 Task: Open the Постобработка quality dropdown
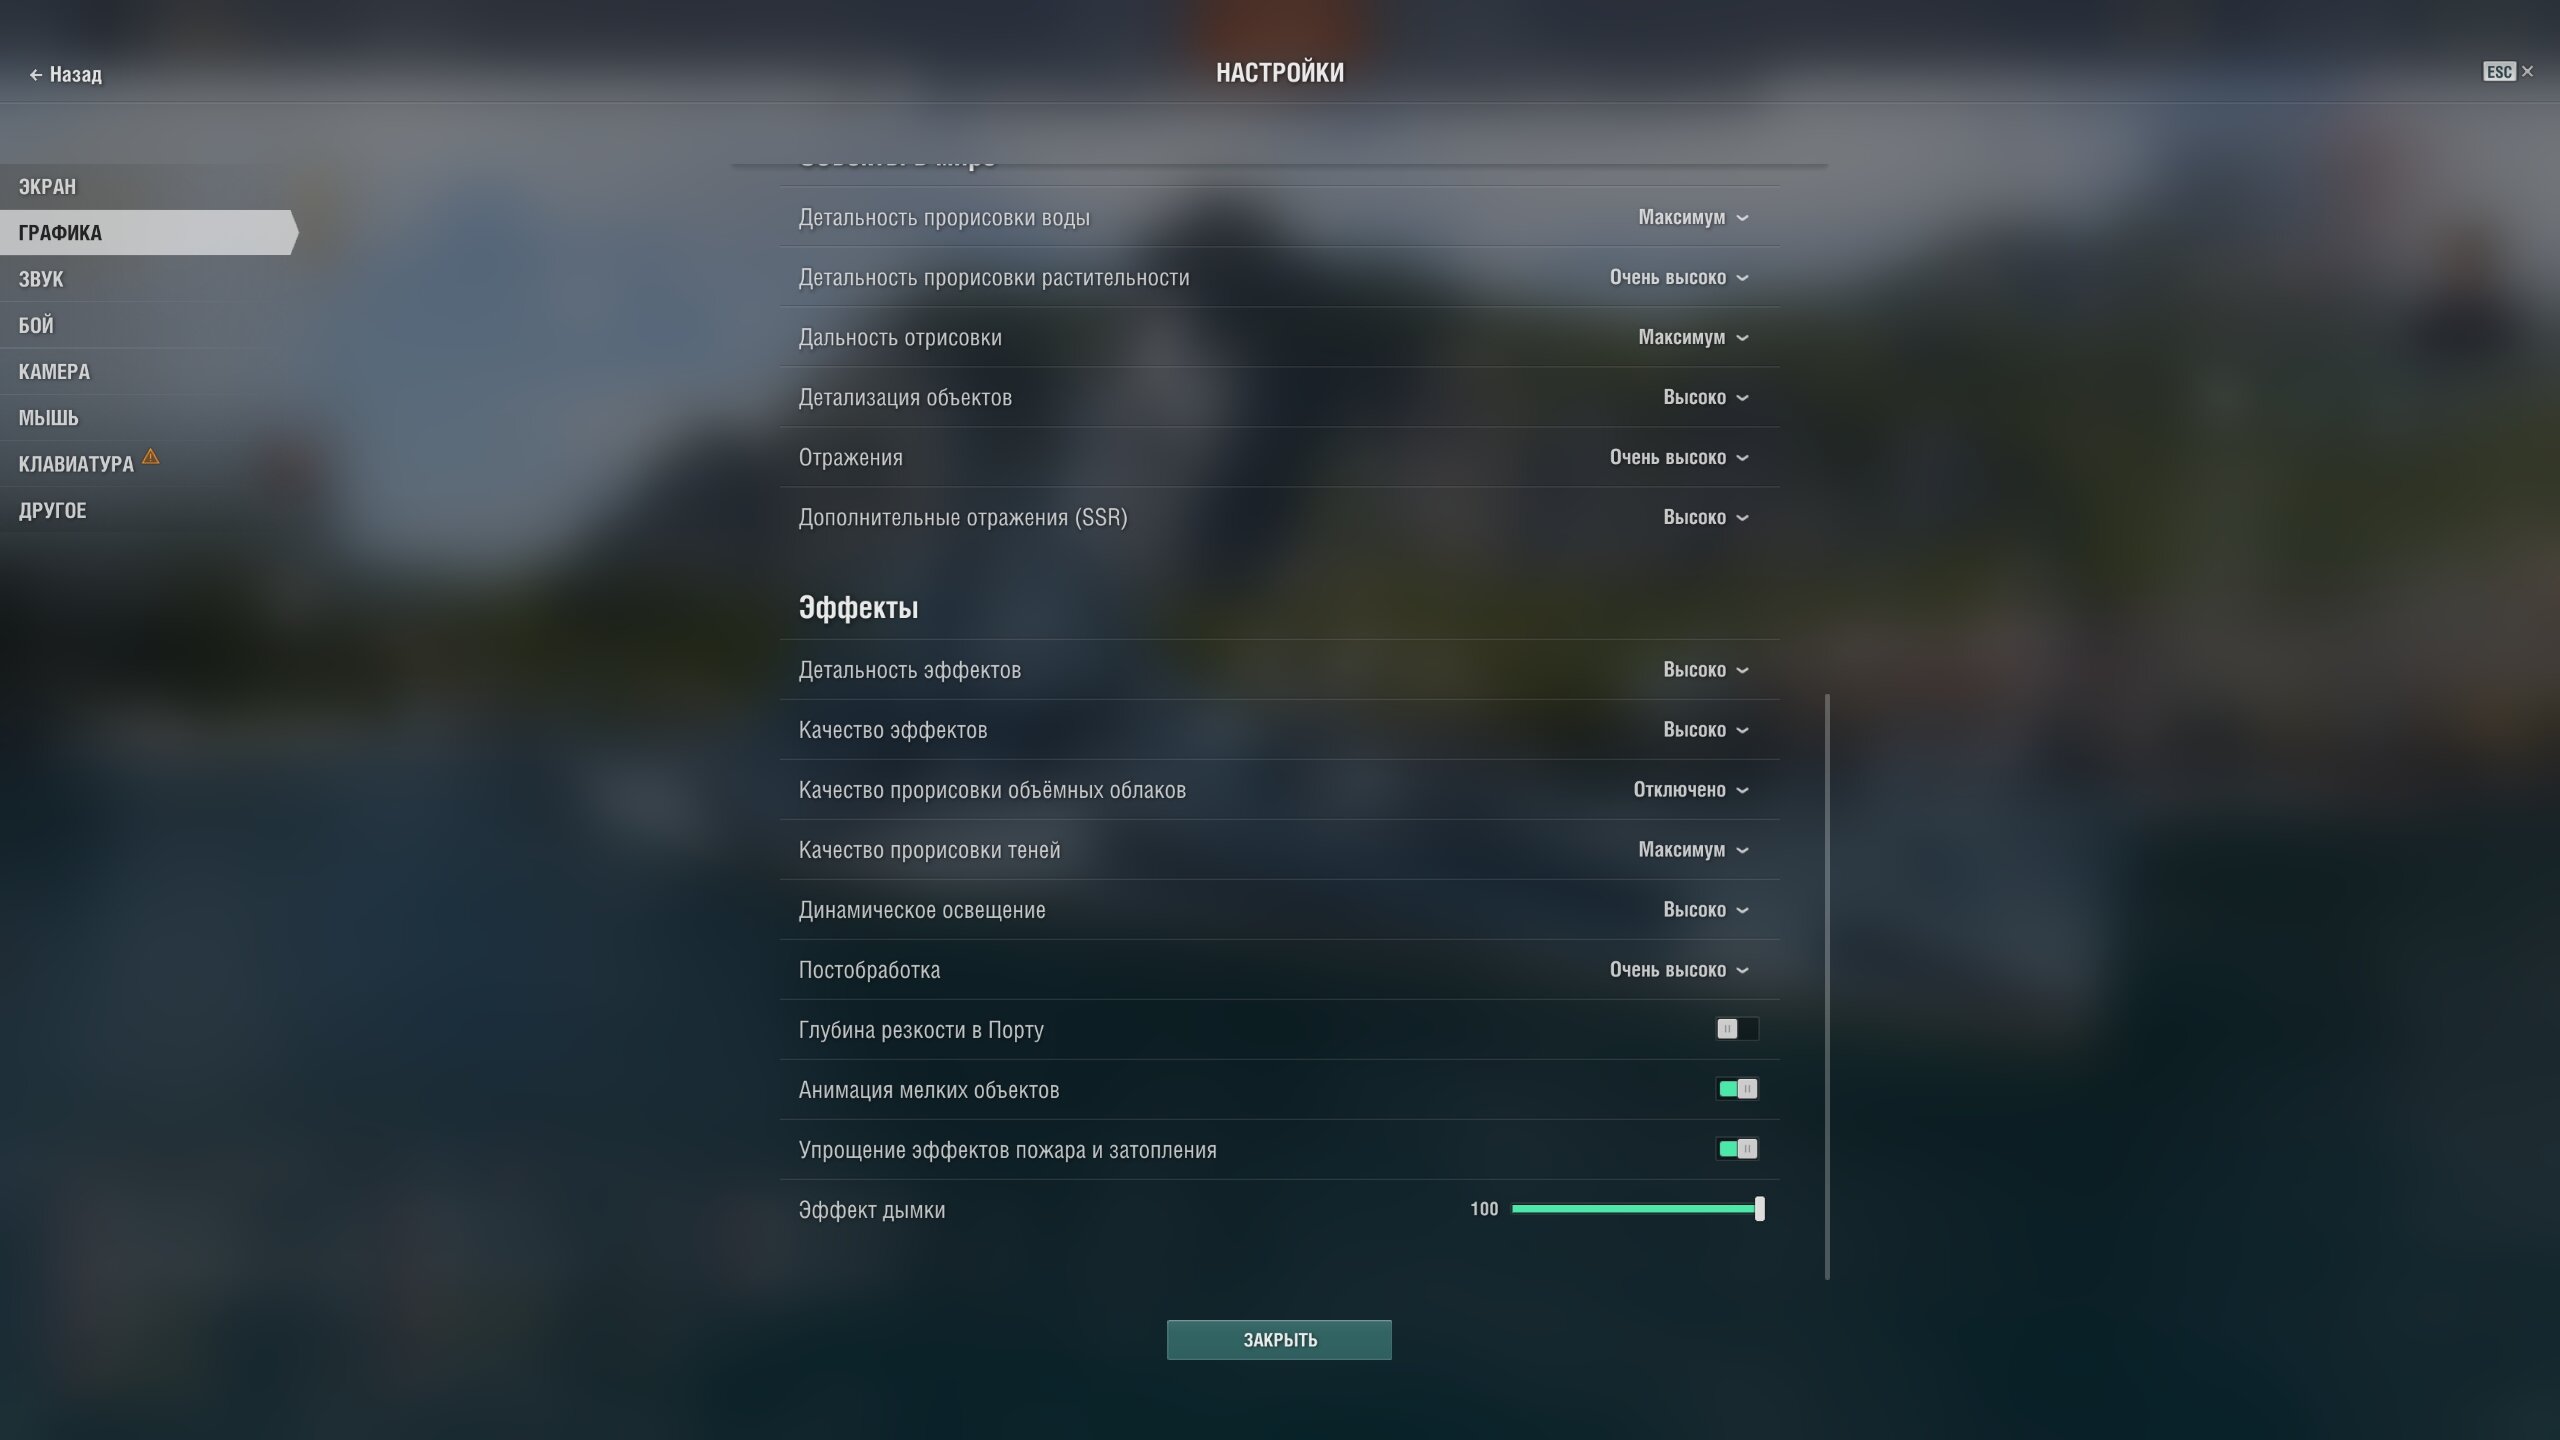(1679, 969)
